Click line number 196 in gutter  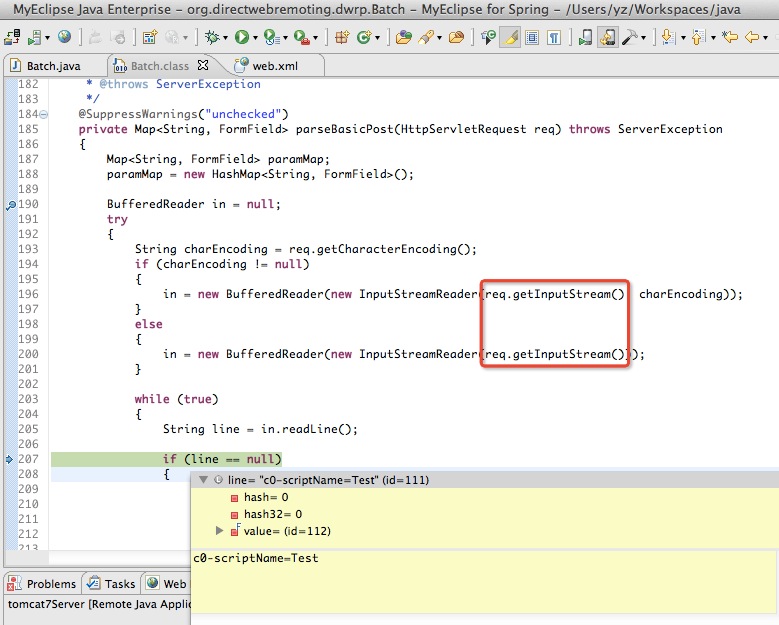click(x=28, y=294)
